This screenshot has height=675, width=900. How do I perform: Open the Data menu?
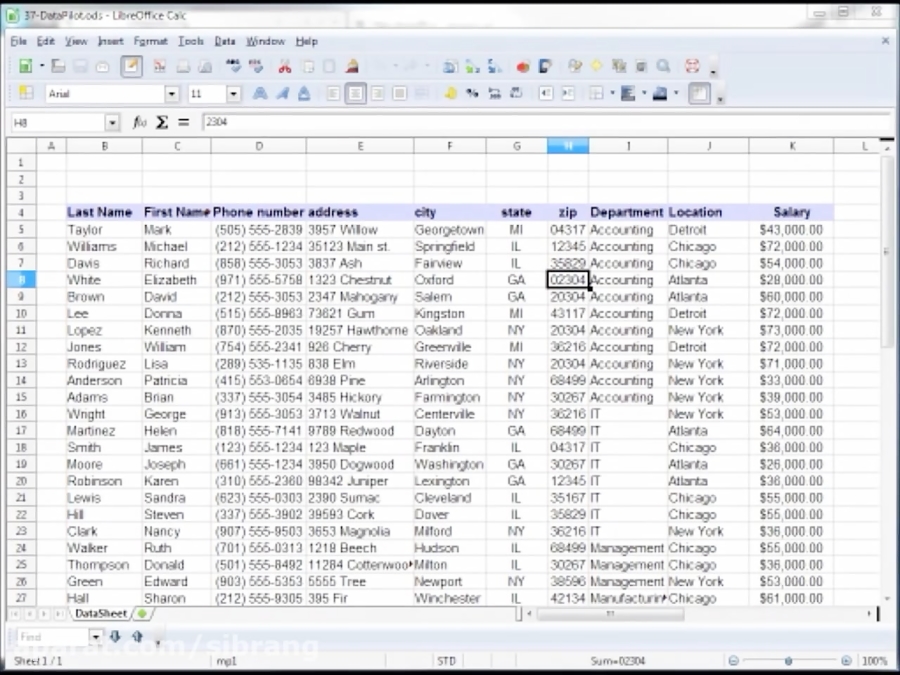[224, 42]
